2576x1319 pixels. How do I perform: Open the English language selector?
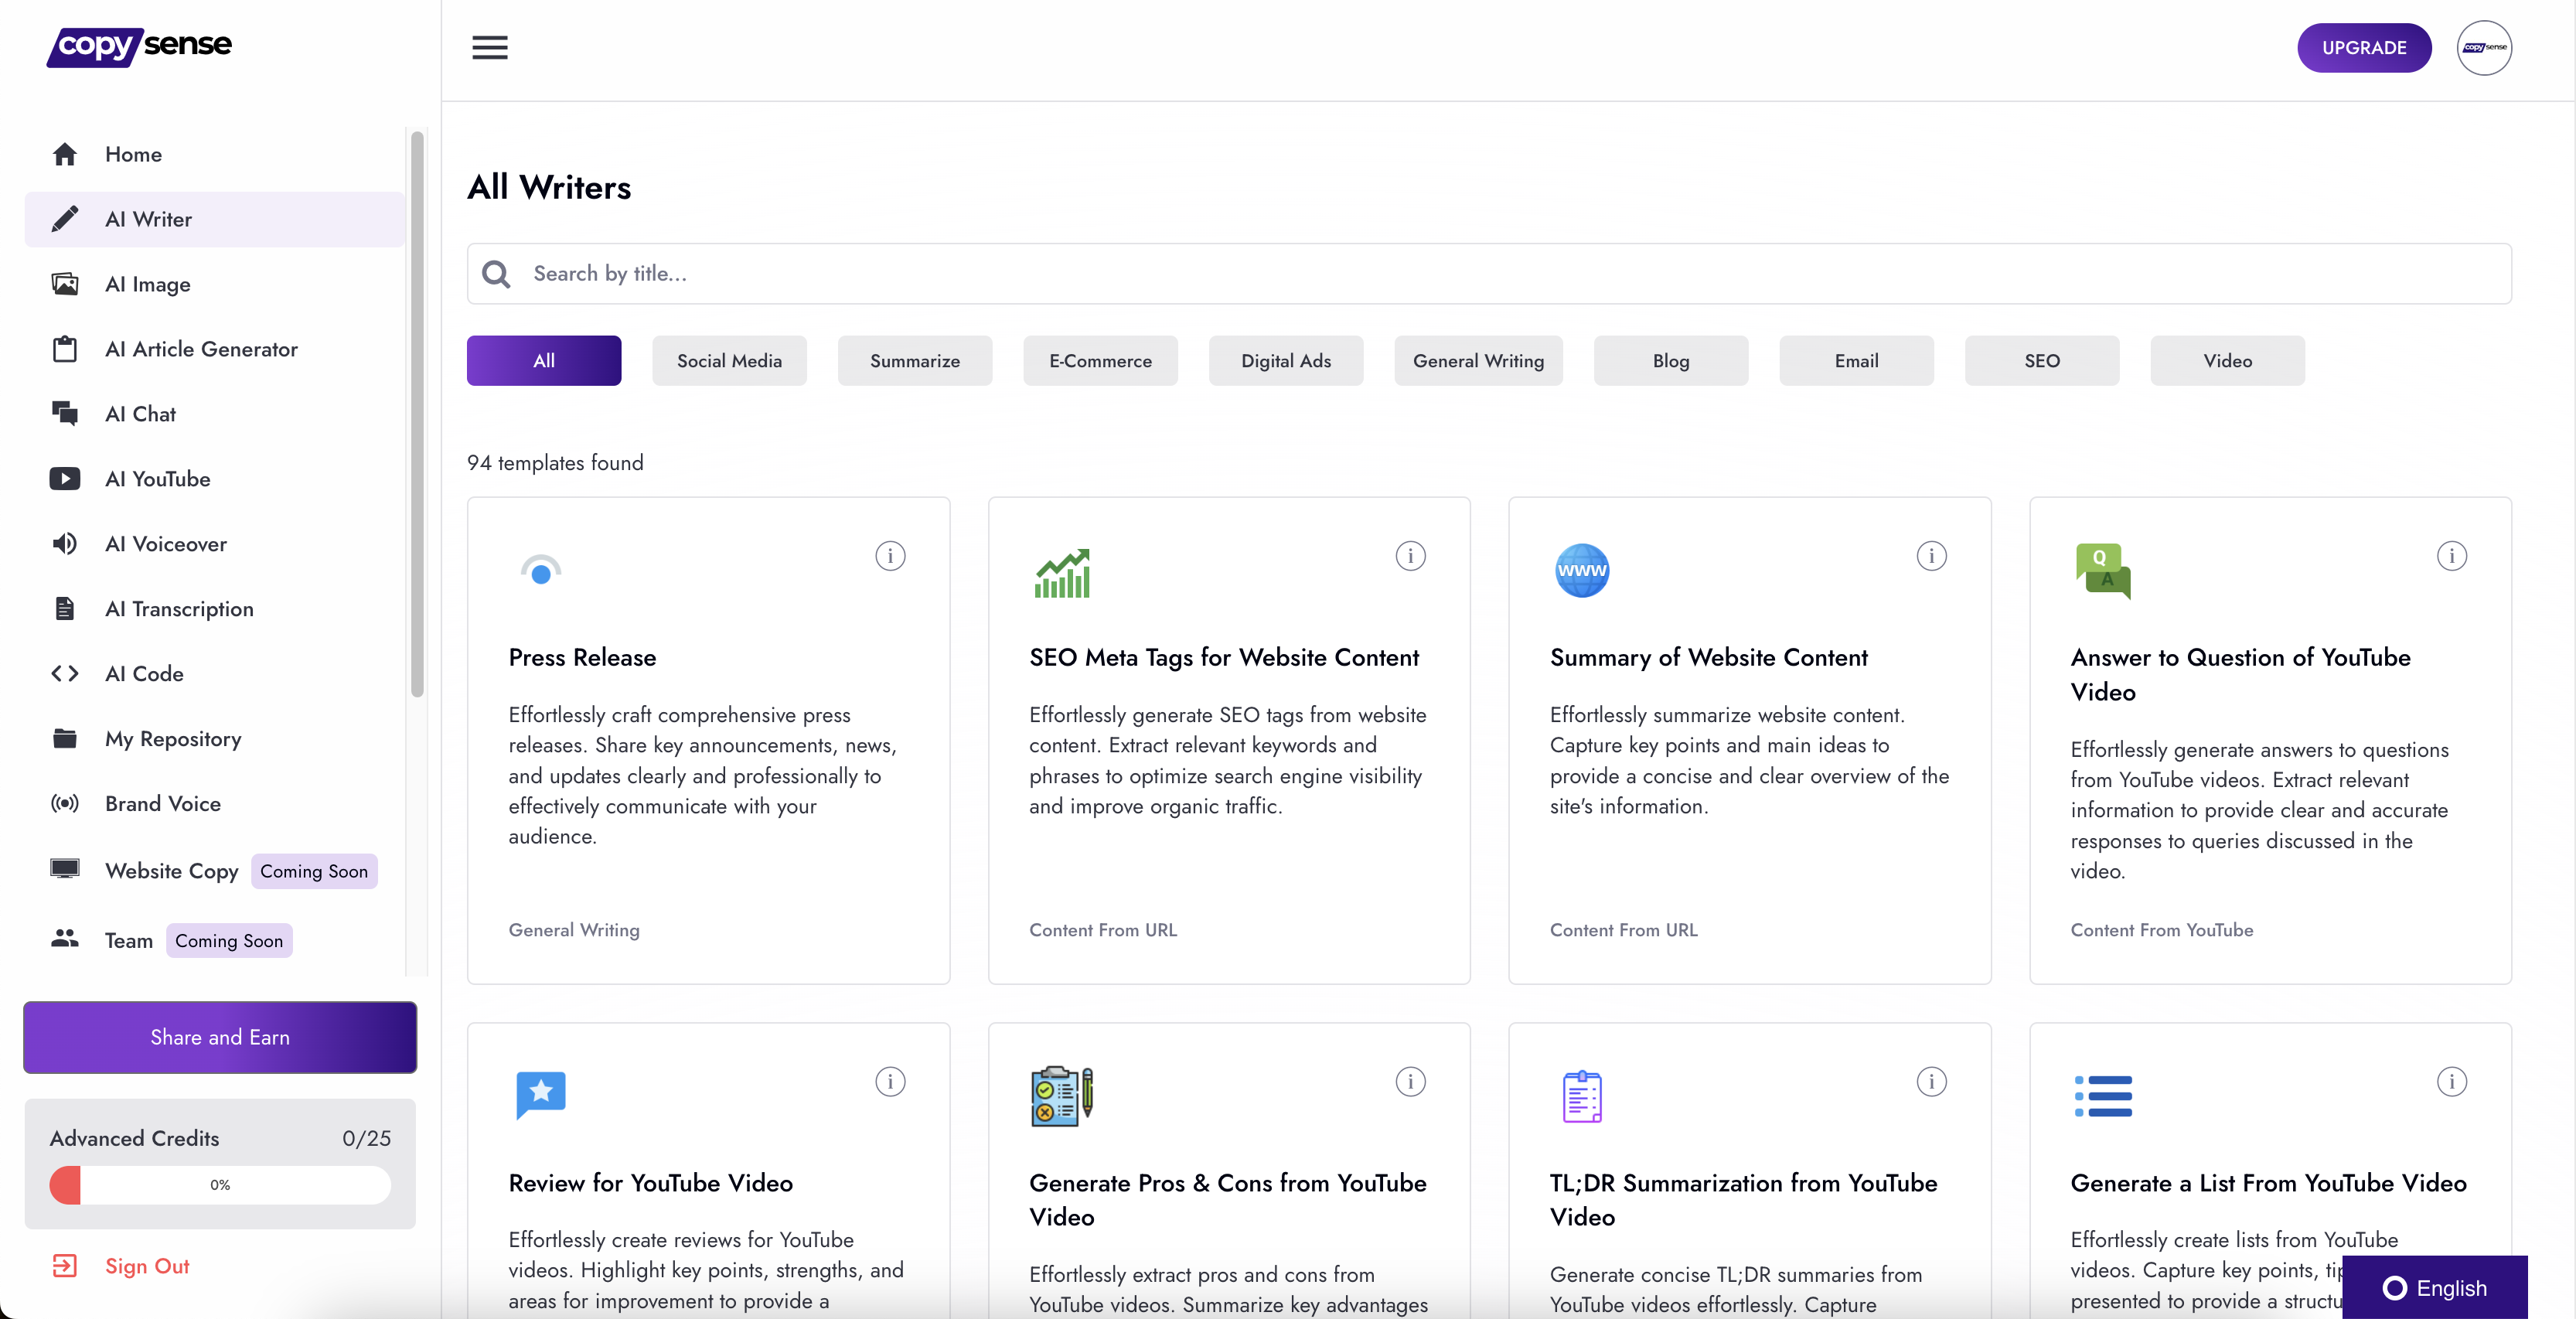click(x=2434, y=1287)
